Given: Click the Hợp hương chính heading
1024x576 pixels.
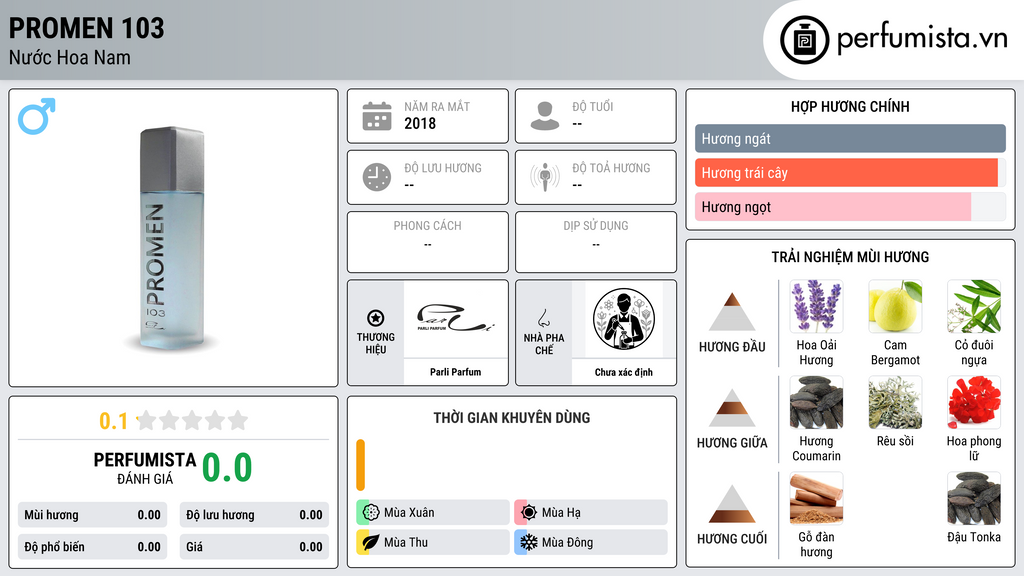Looking at the screenshot, I should (x=850, y=106).
